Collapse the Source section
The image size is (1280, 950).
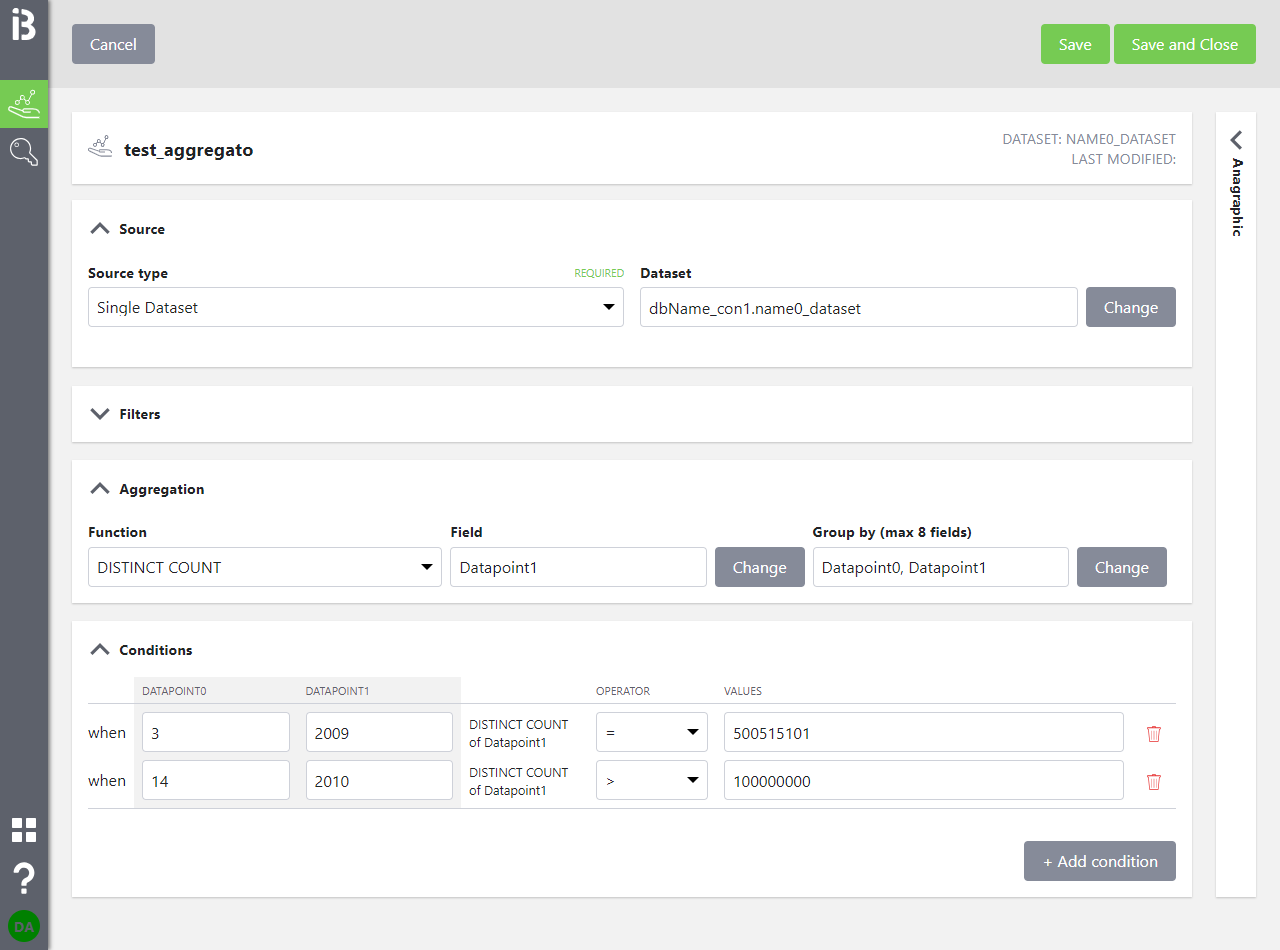click(99, 229)
